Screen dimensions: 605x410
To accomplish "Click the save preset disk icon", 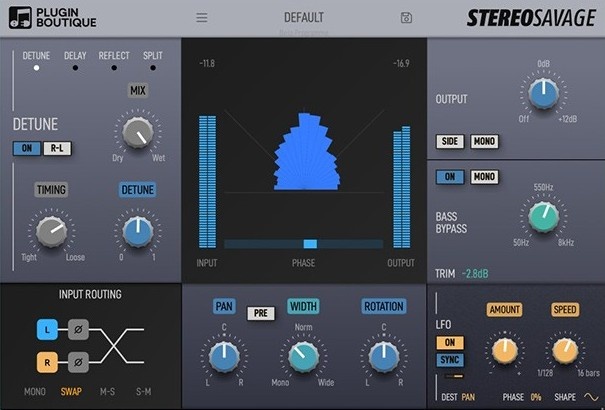I will click(x=406, y=18).
